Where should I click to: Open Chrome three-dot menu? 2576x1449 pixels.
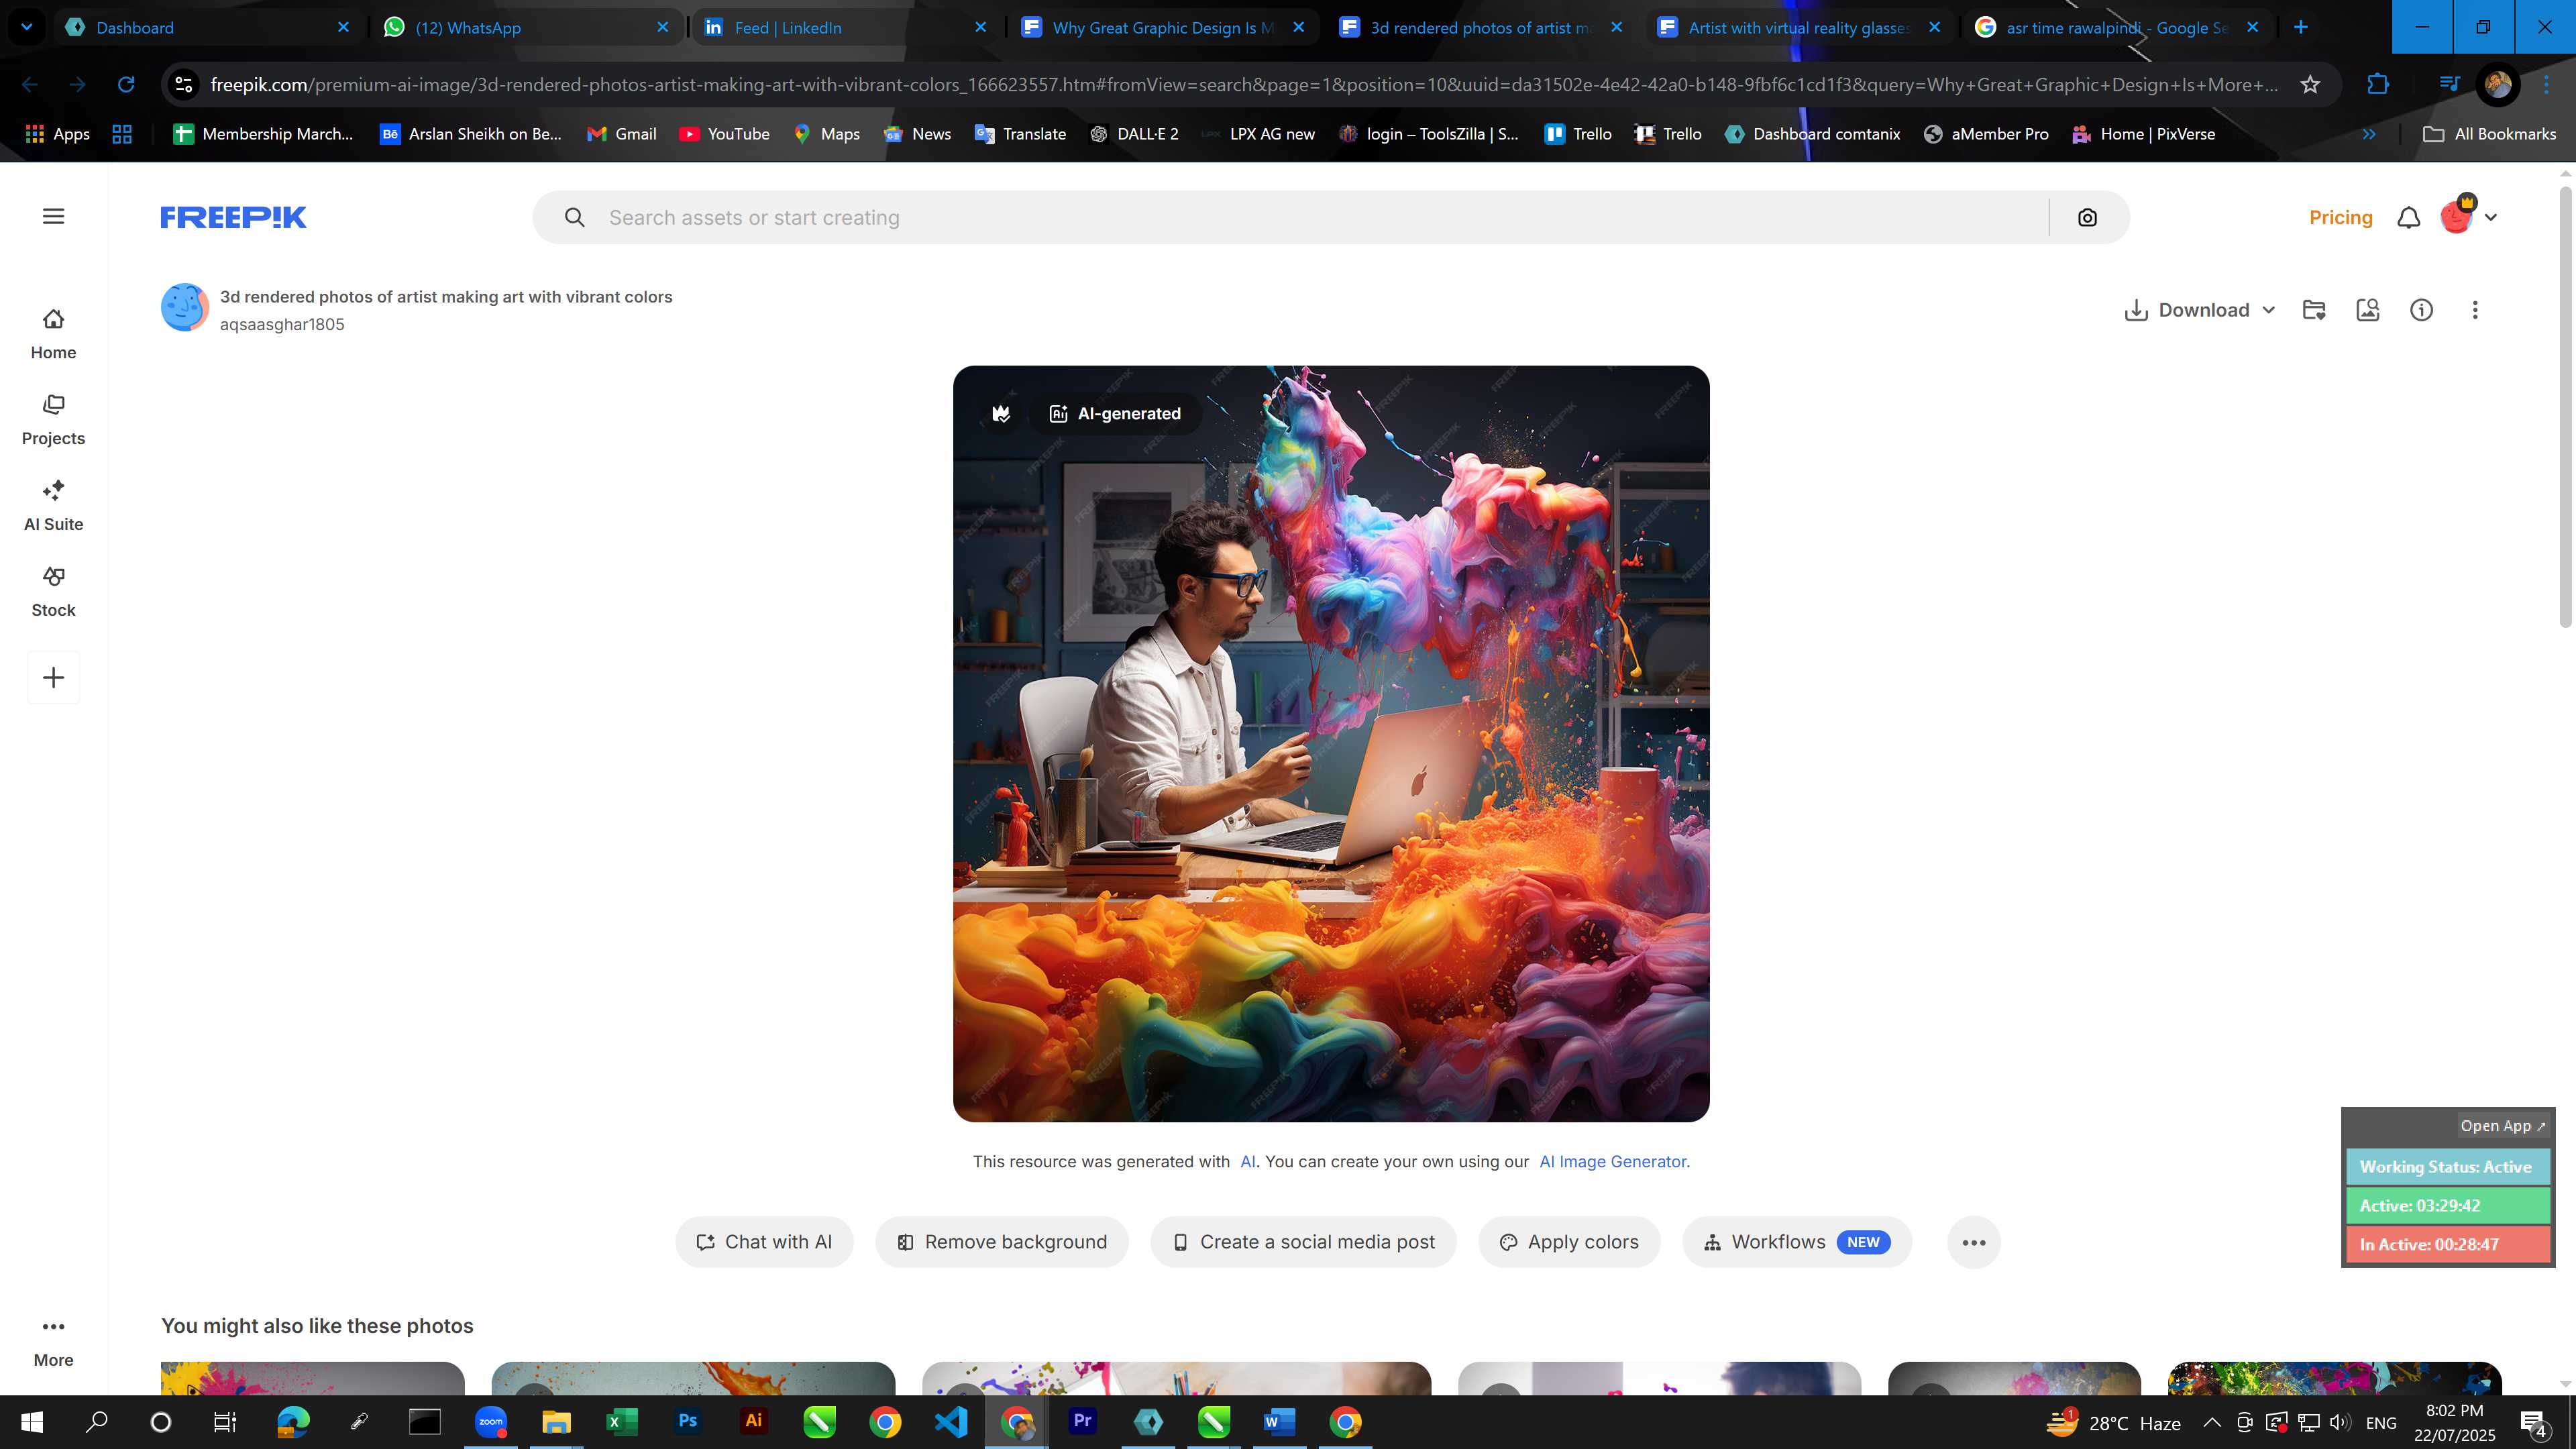(x=2546, y=85)
